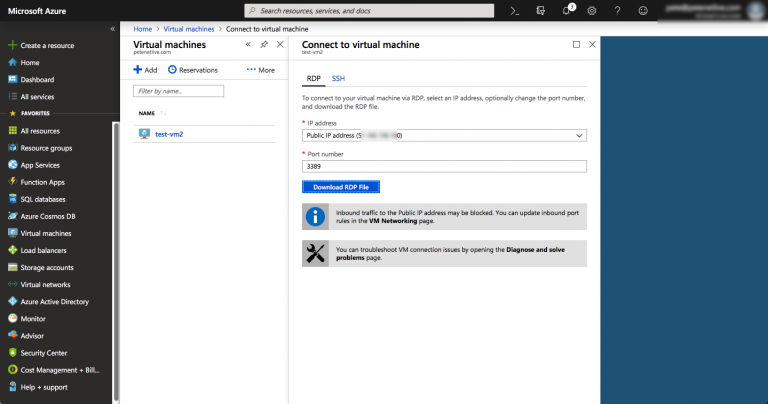Focus the Search resources, services, and docs box
Image resolution: width=768 pixels, height=404 pixels.
click(369, 11)
